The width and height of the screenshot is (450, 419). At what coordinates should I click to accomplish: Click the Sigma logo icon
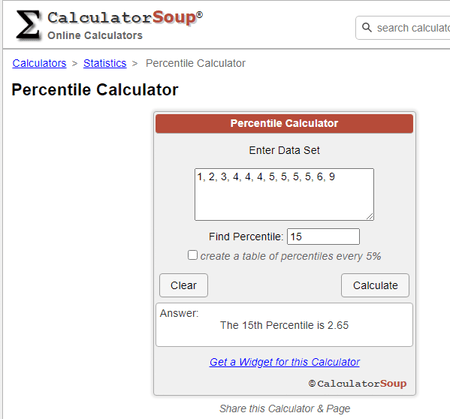[x=28, y=25]
